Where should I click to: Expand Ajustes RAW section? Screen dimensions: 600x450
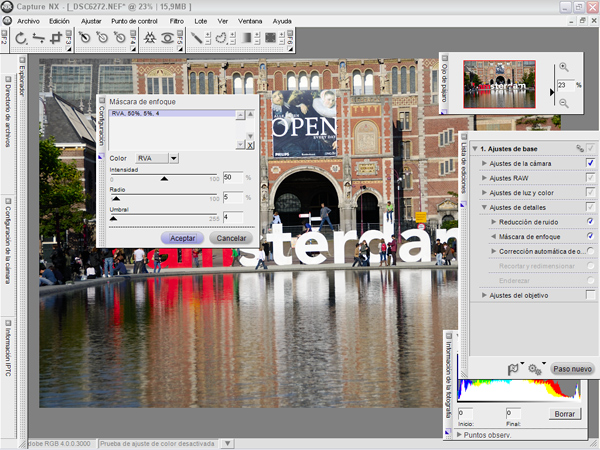pos(484,178)
